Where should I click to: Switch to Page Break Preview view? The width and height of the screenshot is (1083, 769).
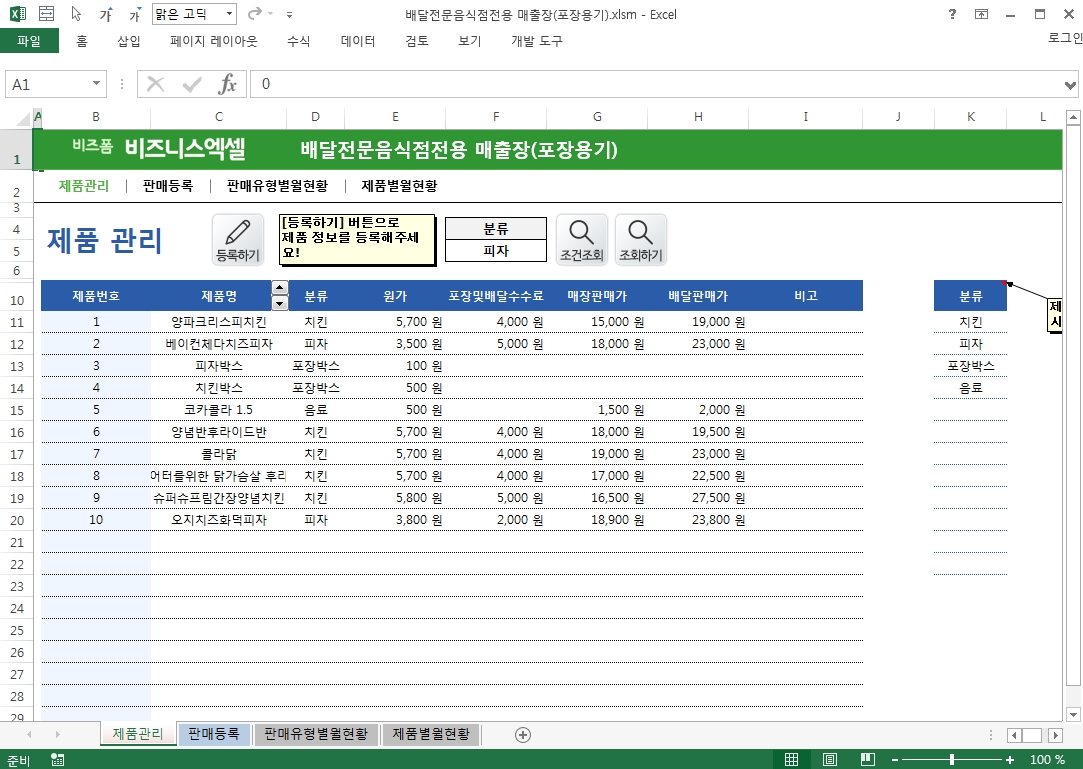click(868, 760)
